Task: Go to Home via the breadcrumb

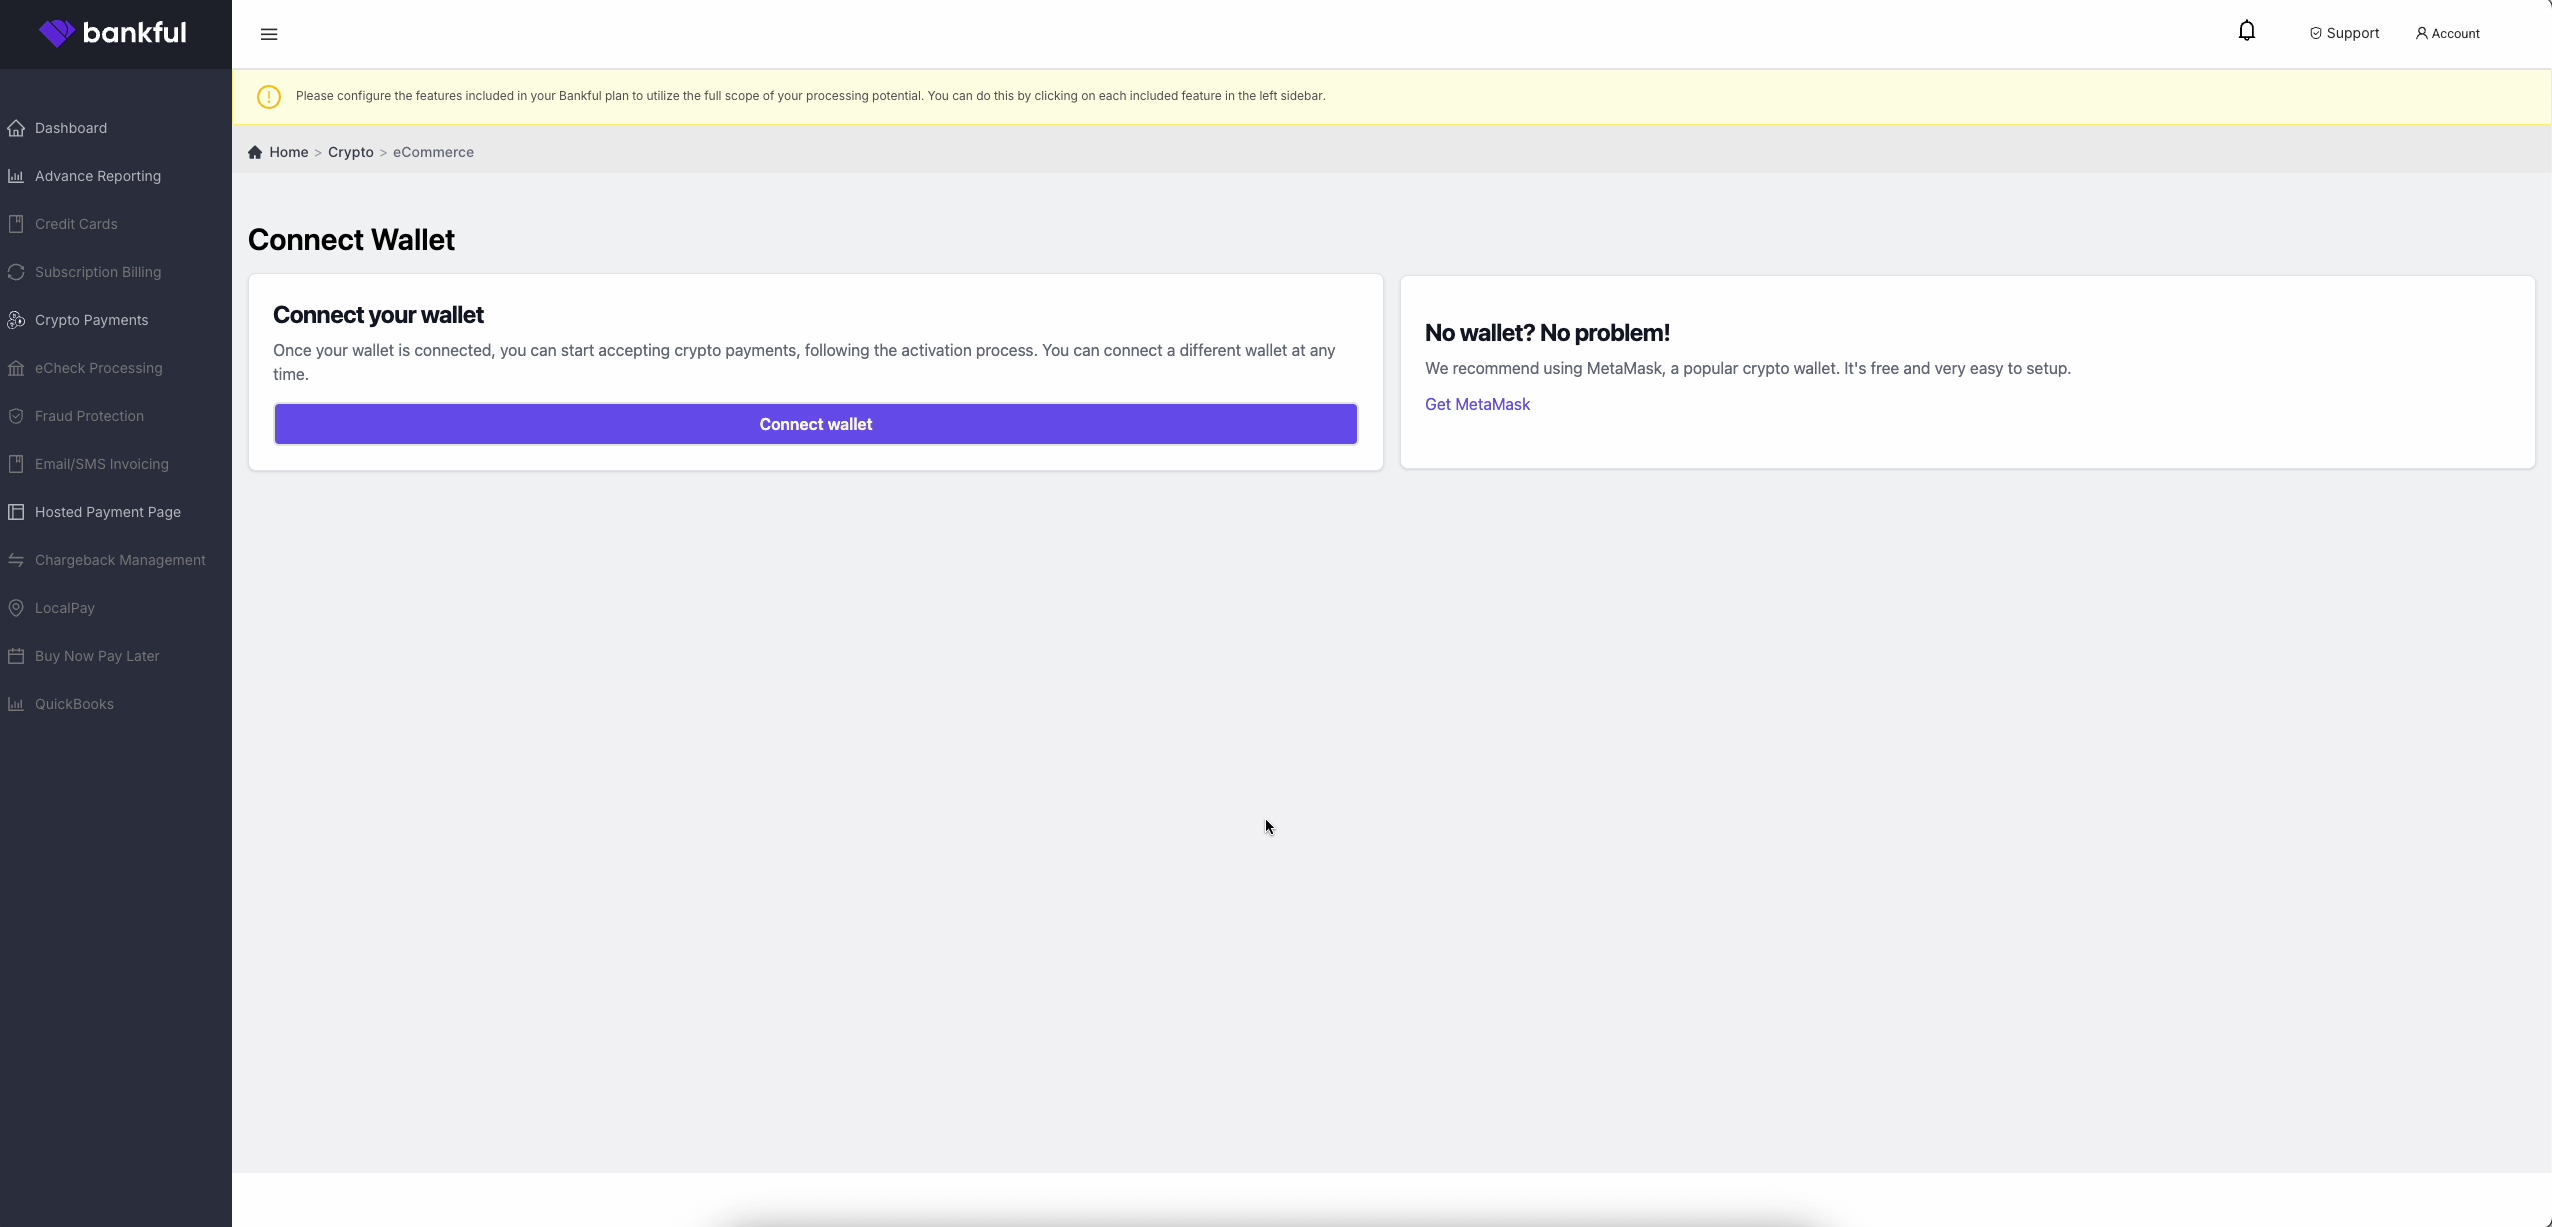Action: click(289, 152)
